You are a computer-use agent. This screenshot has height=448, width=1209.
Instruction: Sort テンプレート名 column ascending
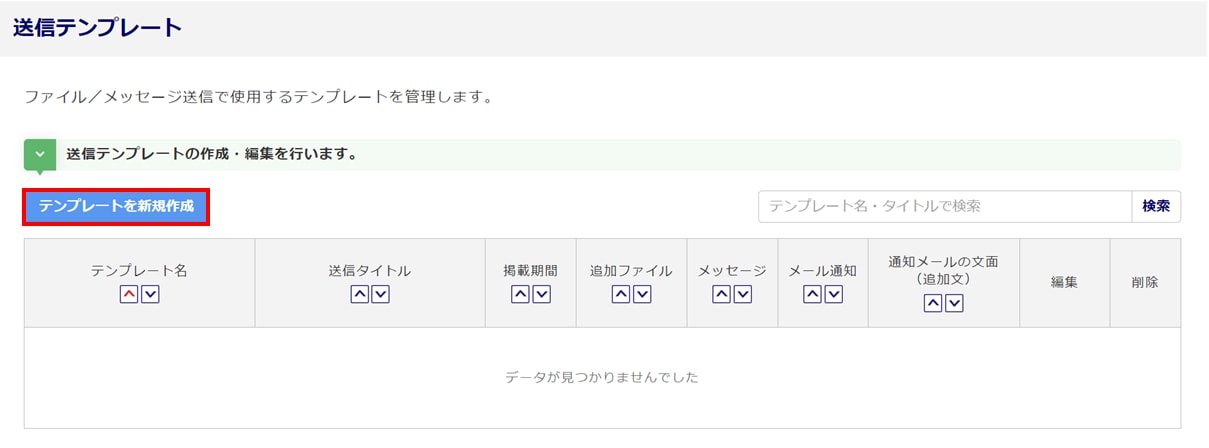[x=129, y=294]
